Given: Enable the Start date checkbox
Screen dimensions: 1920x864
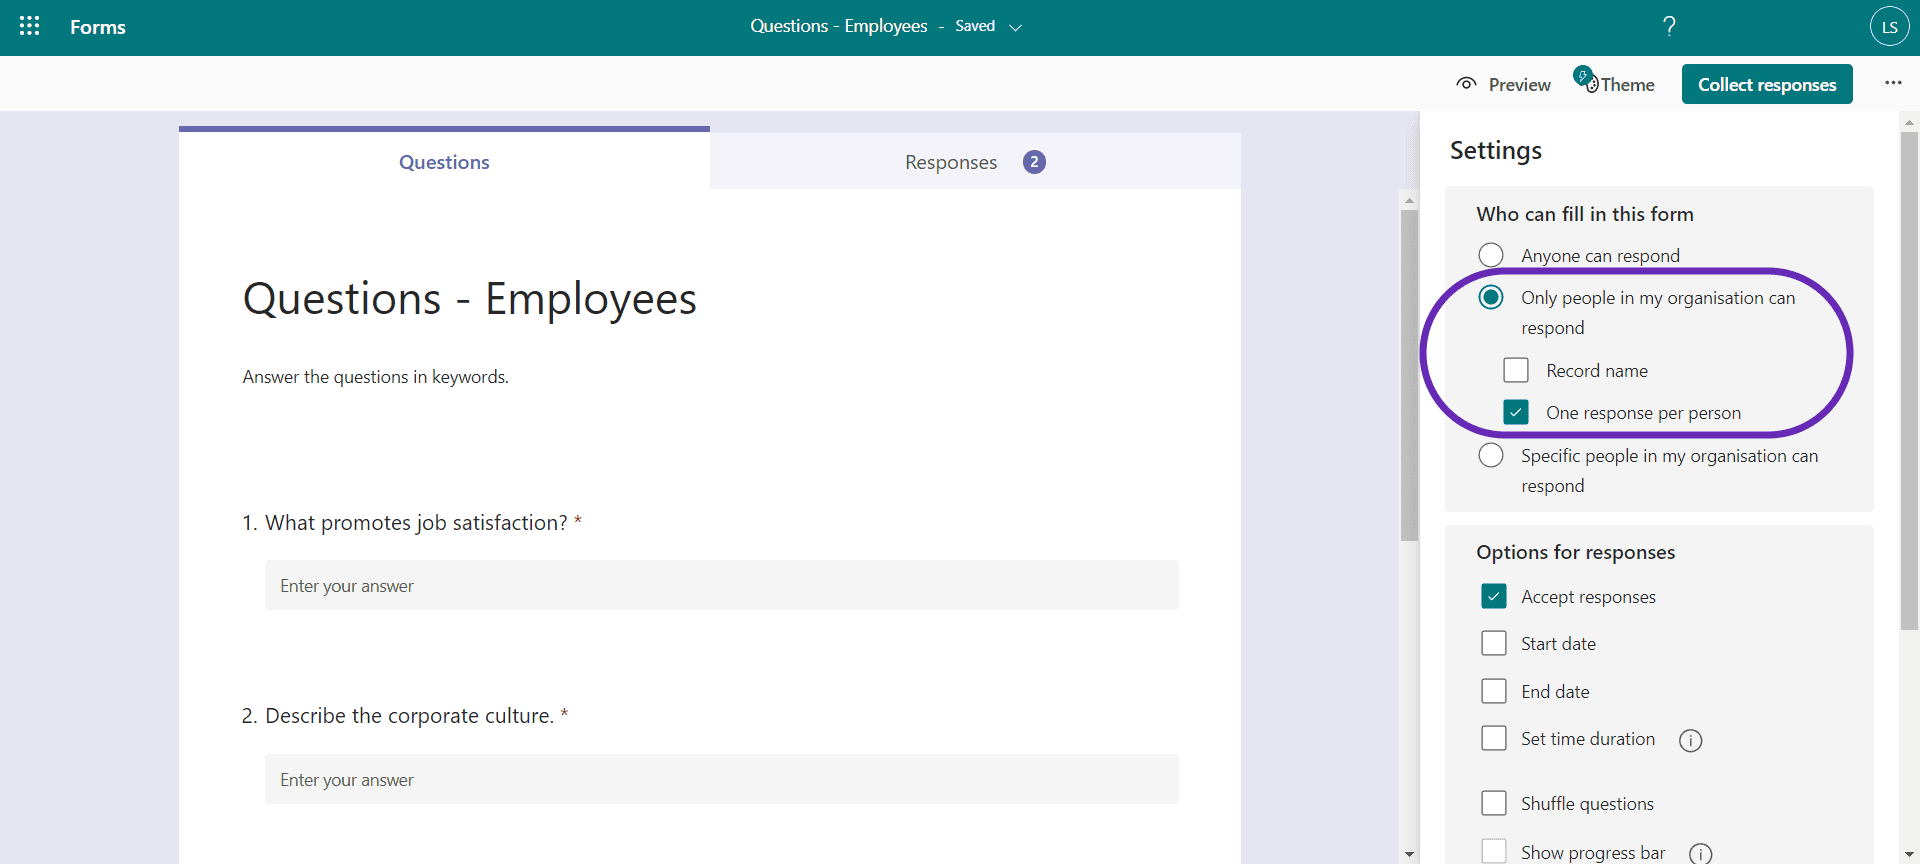Looking at the screenshot, I should coord(1494,643).
